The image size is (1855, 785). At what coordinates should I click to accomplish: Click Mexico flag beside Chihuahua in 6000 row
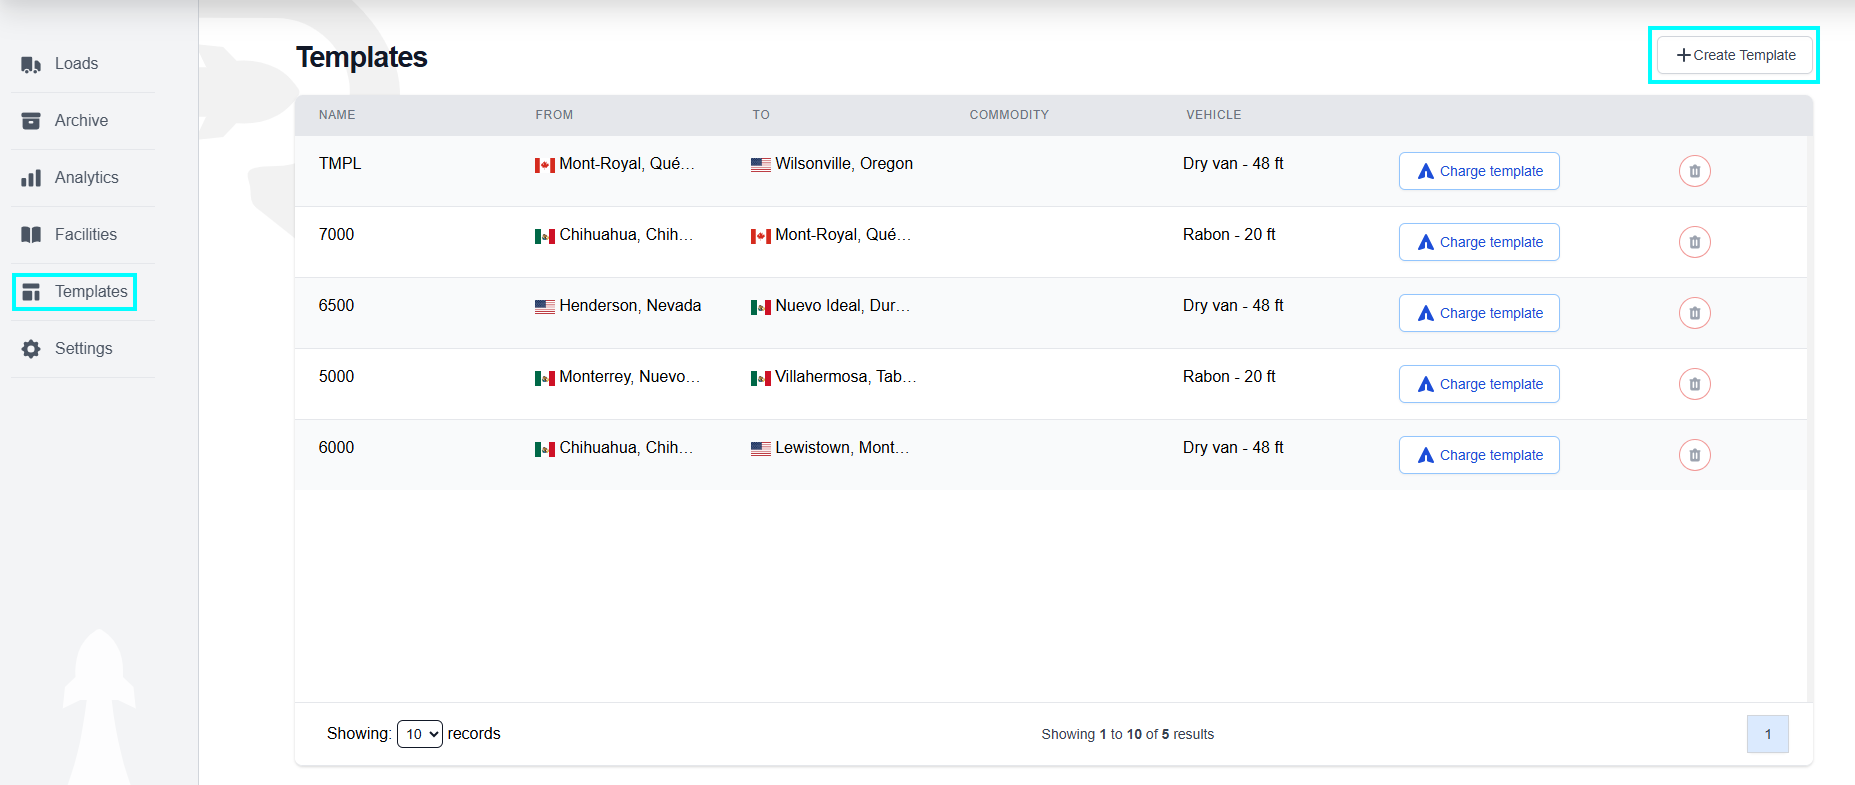click(x=545, y=449)
